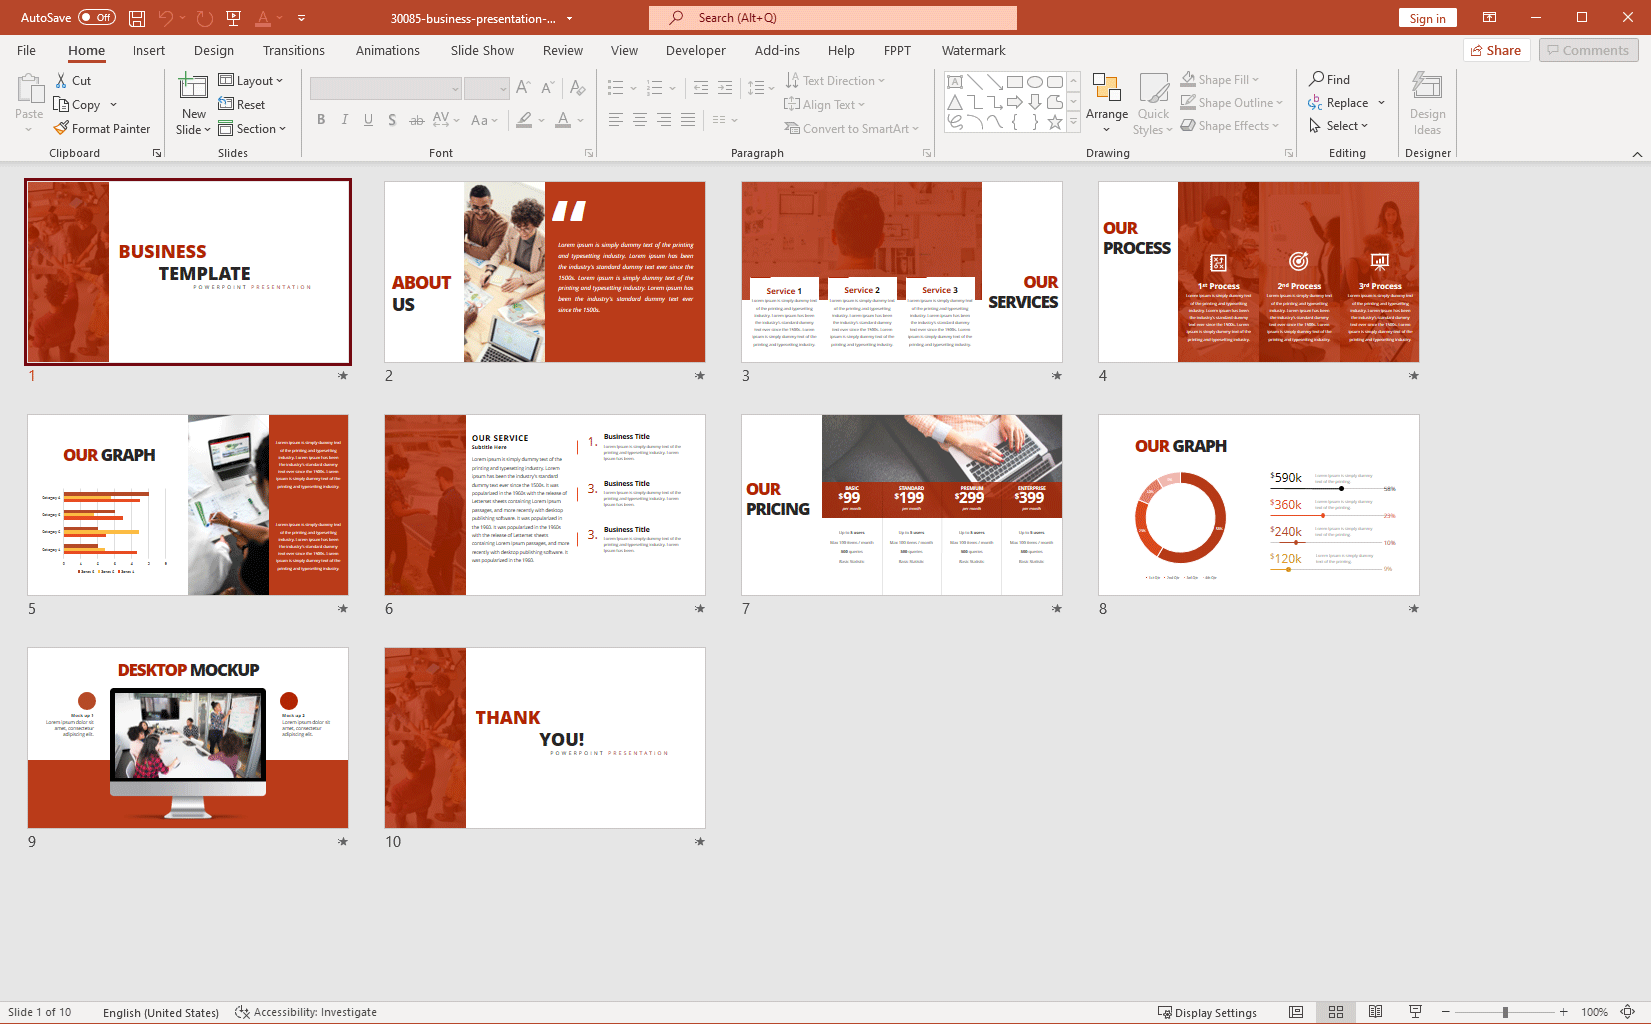
Task: Open the Arrange tool
Action: (x=1106, y=102)
